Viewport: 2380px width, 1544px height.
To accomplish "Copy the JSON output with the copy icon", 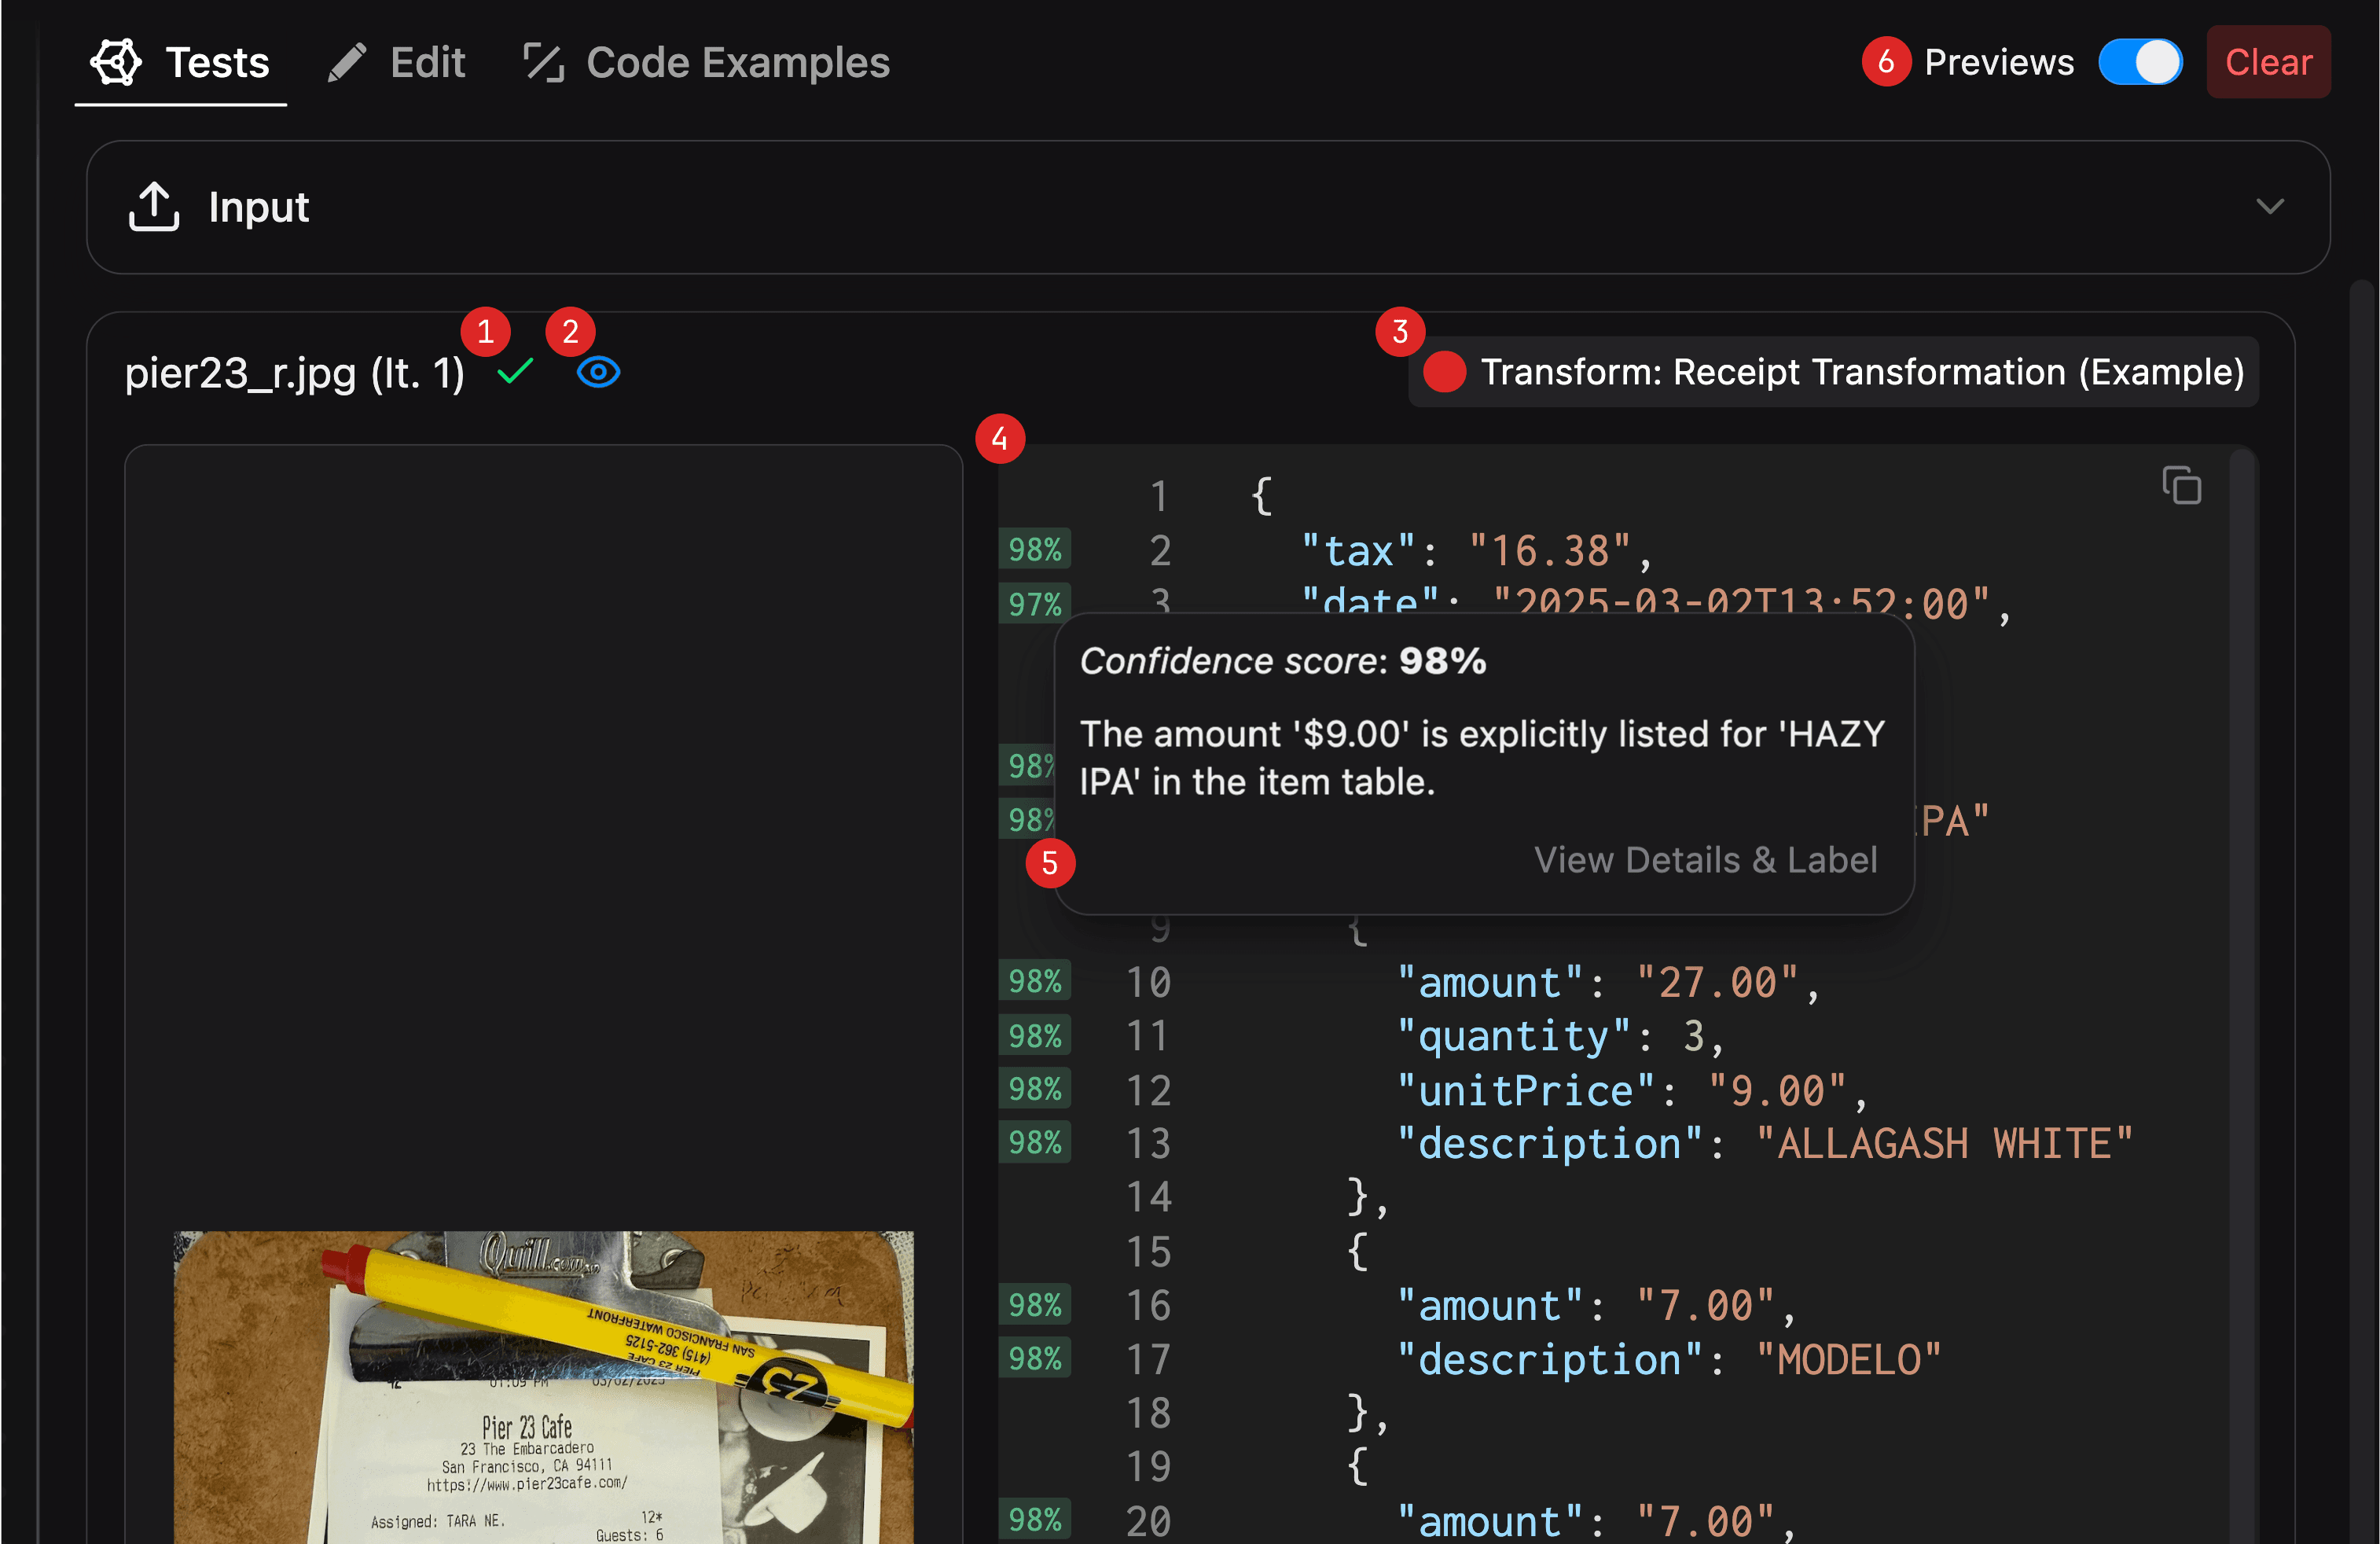I will [2181, 486].
